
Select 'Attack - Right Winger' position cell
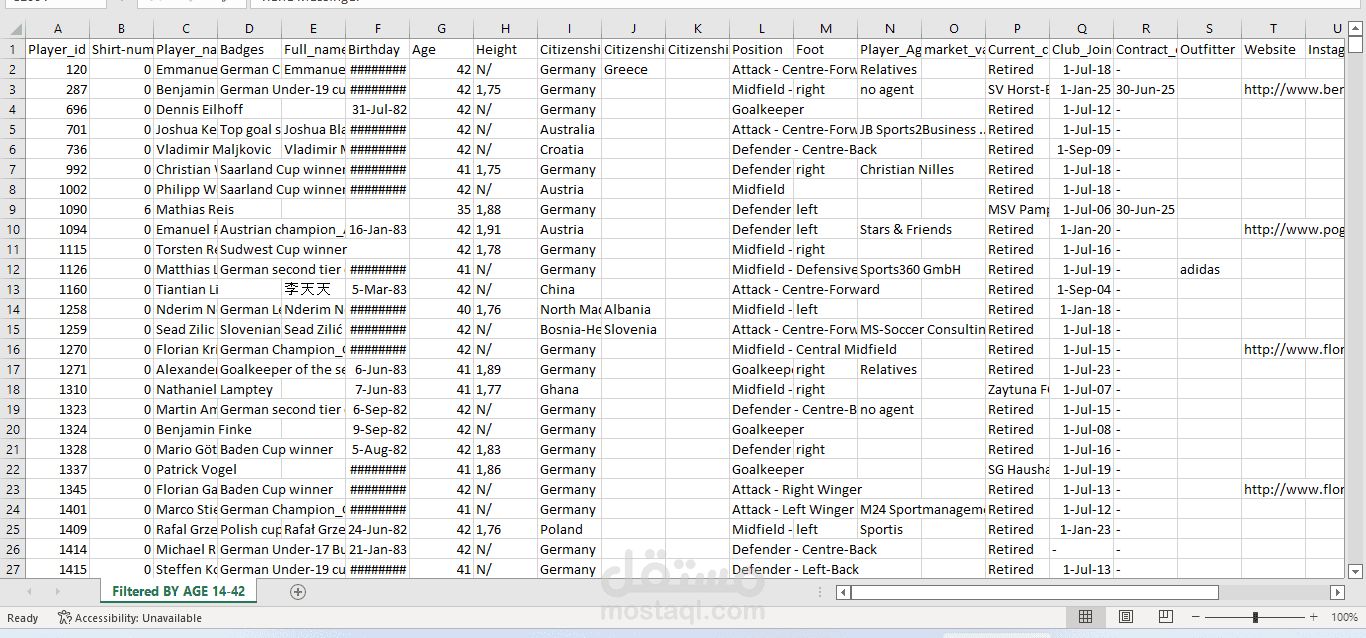(762, 489)
